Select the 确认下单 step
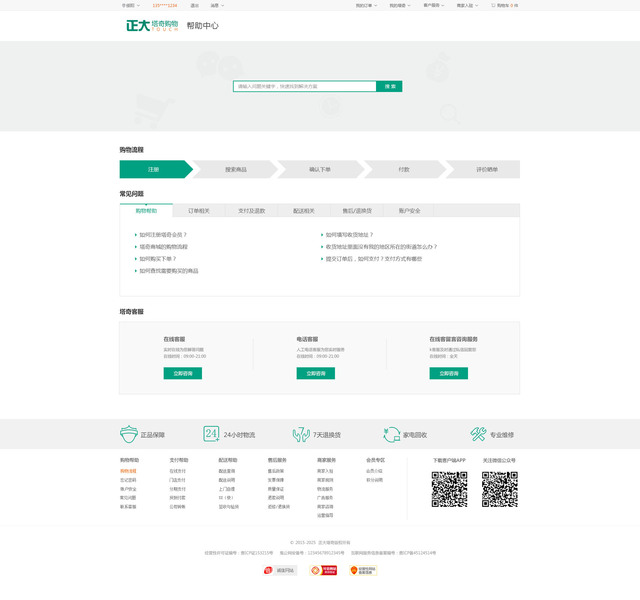Viewport: 640px width, 600px height. click(x=320, y=169)
